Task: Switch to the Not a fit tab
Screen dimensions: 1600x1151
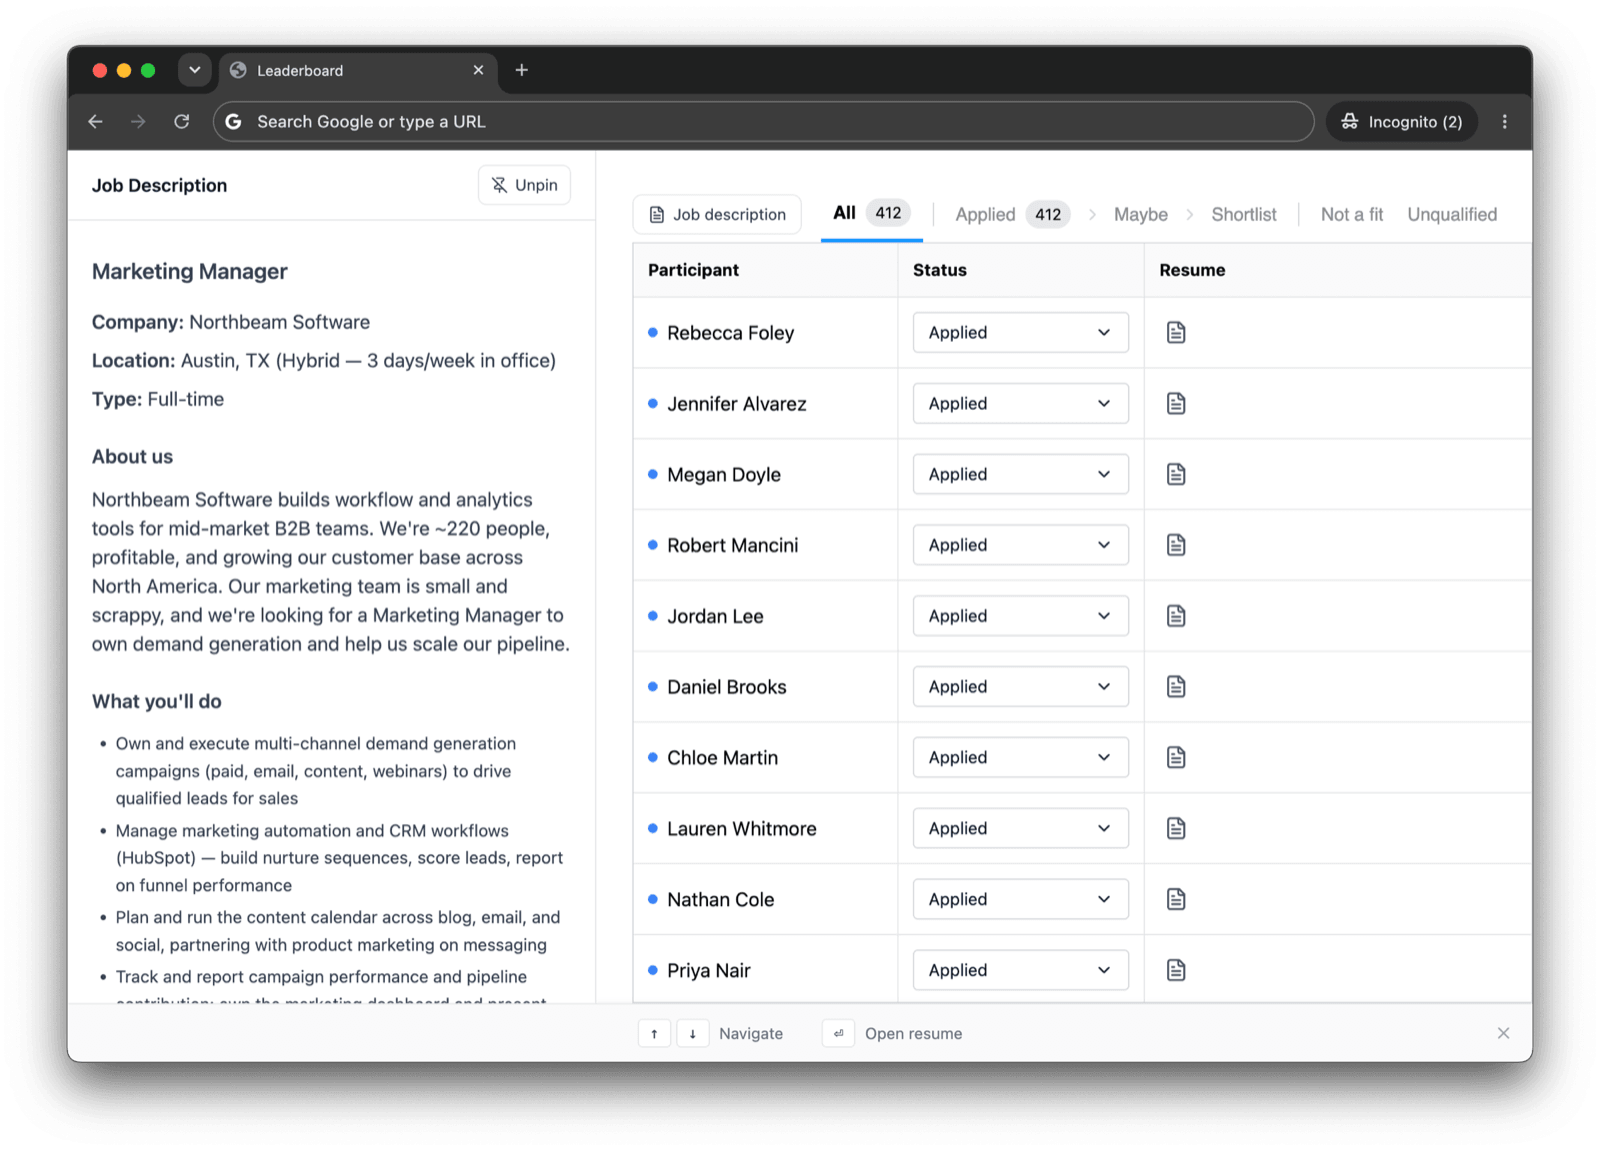Action: tap(1352, 214)
